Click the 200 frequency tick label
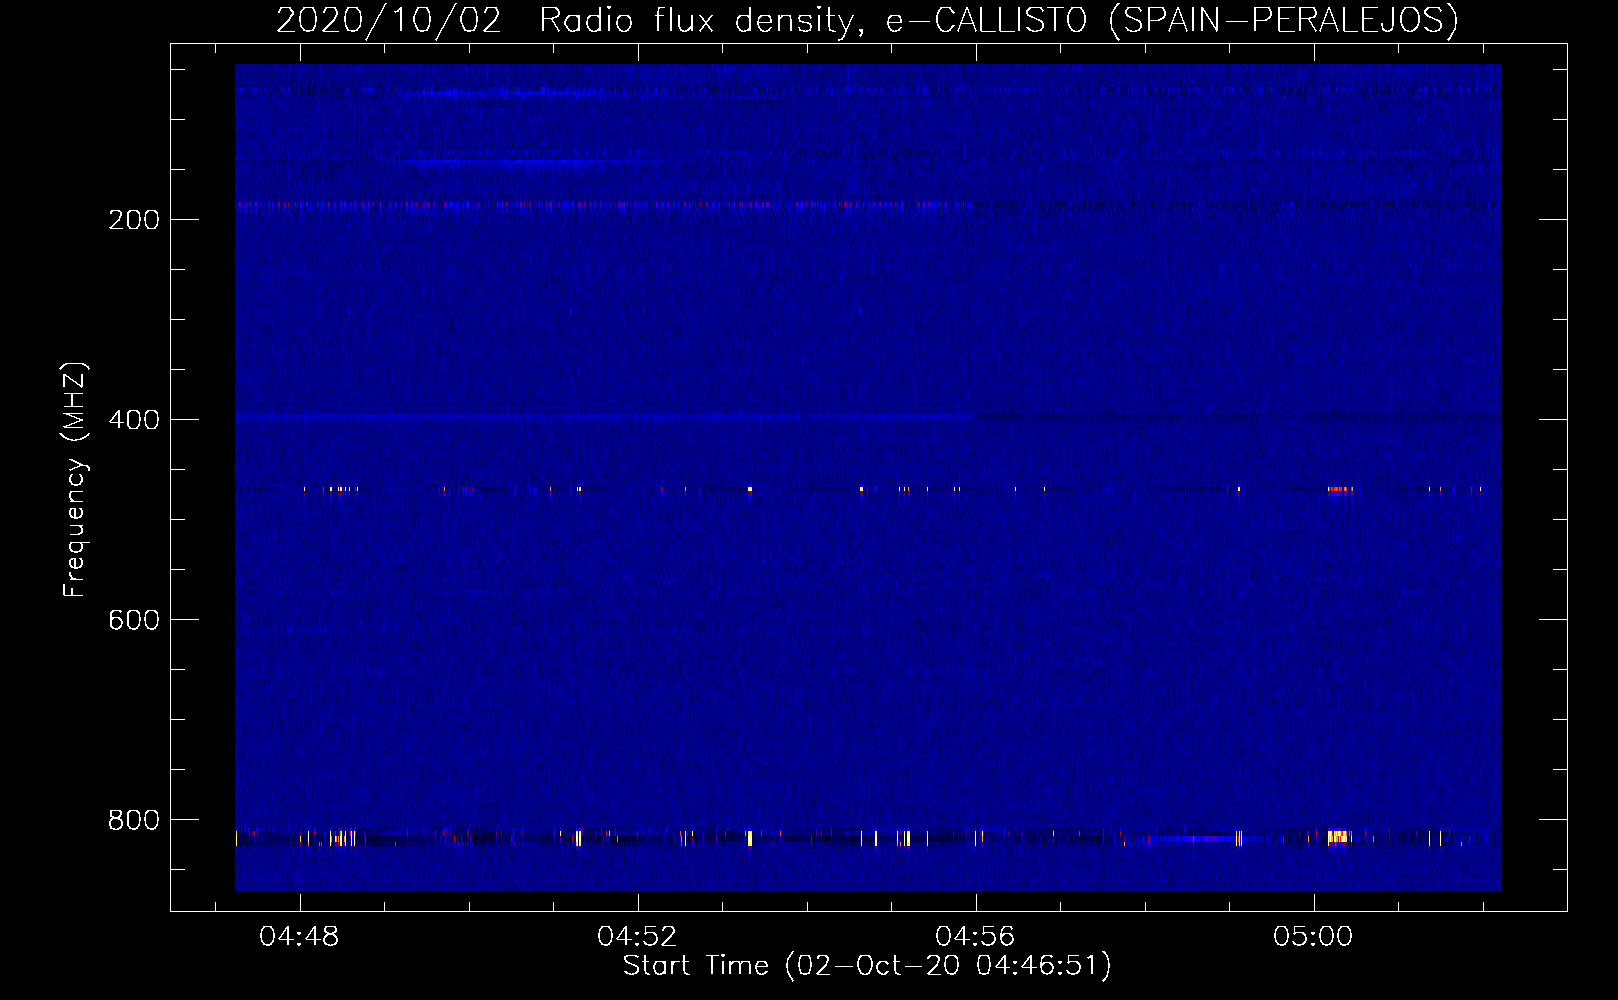The height and width of the screenshot is (1000, 1618). click(x=134, y=220)
